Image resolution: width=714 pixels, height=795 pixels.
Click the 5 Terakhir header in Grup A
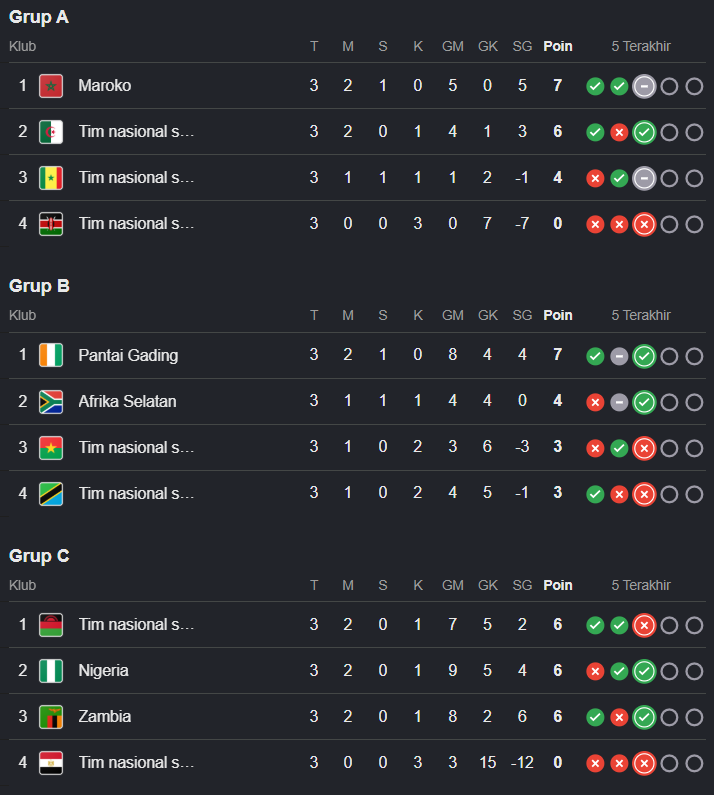point(641,46)
